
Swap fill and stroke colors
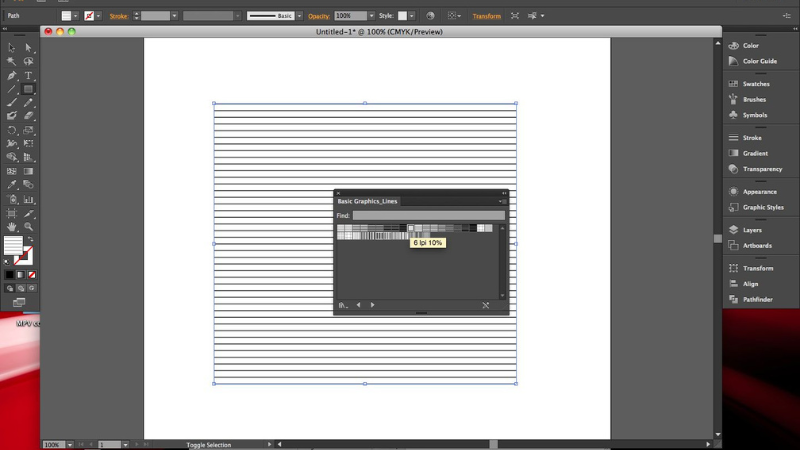pyautogui.click(x=30, y=240)
